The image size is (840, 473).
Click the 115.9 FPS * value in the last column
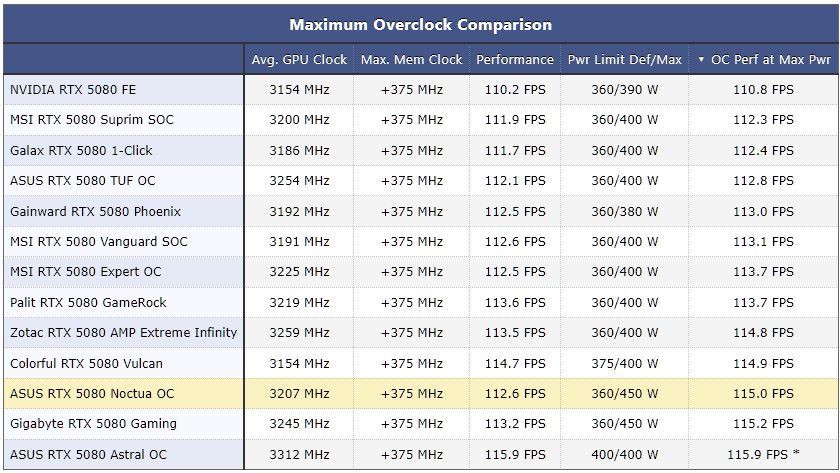(x=763, y=454)
